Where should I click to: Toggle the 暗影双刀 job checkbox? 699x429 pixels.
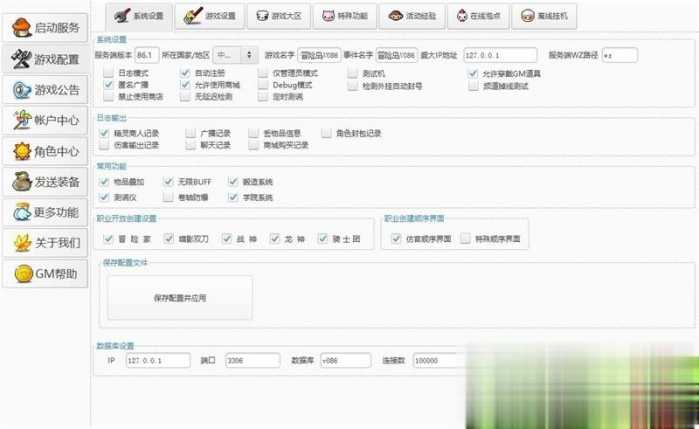coord(169,239)
